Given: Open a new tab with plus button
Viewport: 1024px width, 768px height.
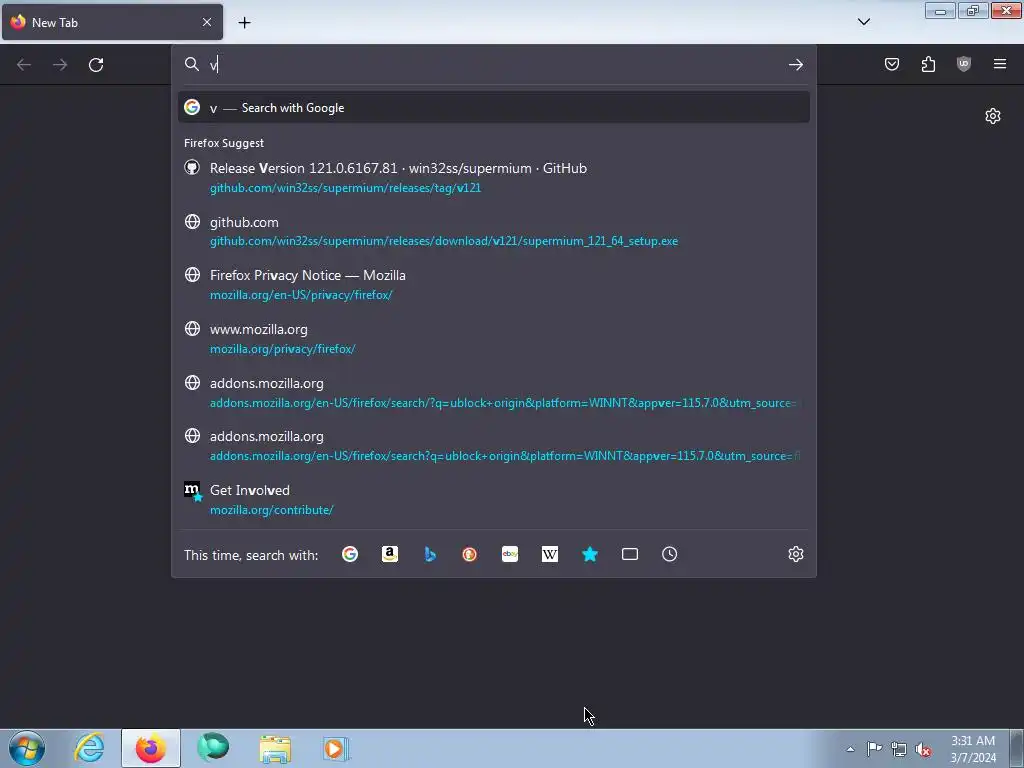Looking at the screenshot, I should tap(244, 23).
